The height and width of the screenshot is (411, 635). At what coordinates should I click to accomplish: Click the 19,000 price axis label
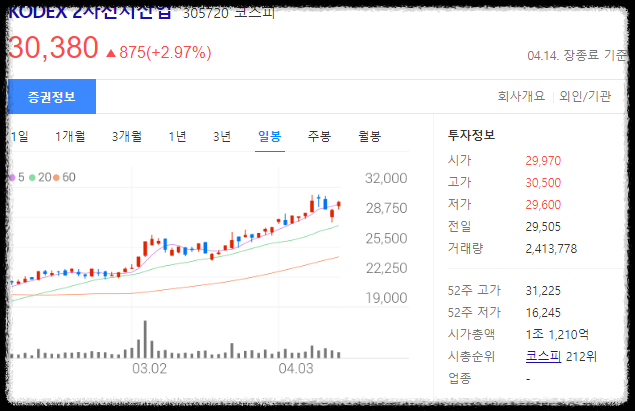(386, 298)
